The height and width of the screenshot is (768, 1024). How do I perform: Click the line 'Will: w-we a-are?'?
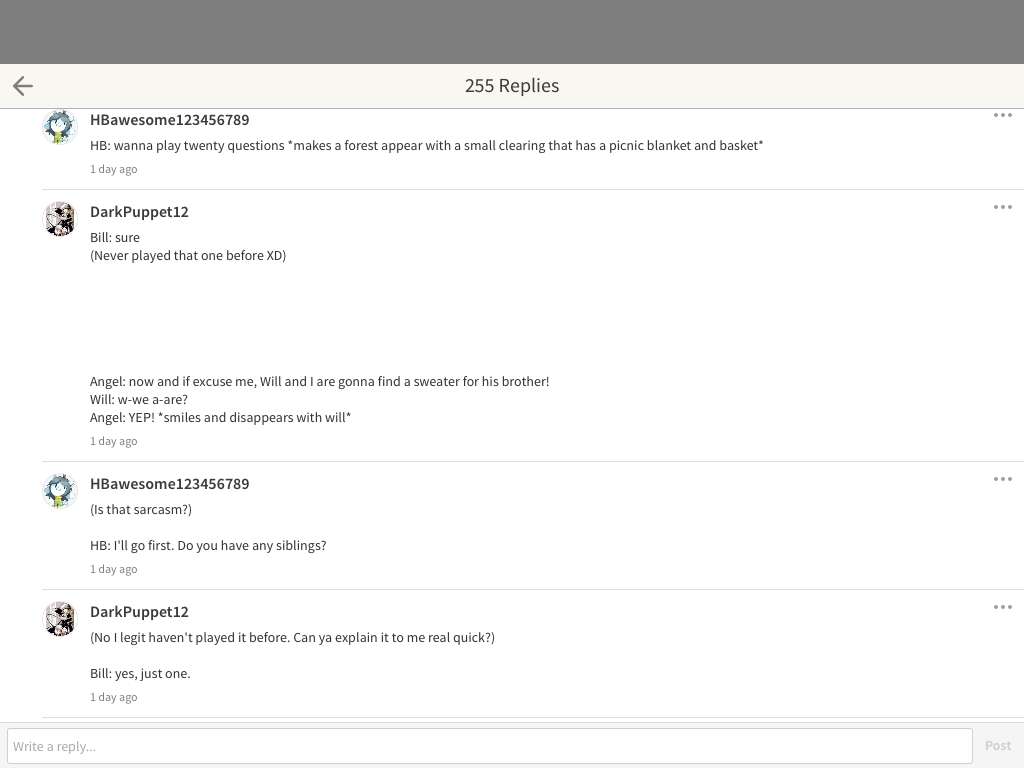click(x=138, y=399)
